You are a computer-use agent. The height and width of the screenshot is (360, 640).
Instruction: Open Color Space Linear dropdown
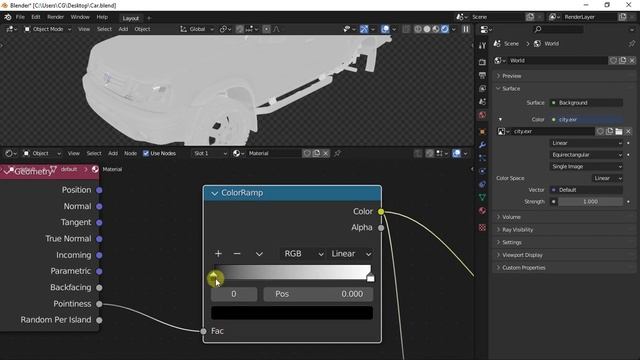click(x=607, y=178)
